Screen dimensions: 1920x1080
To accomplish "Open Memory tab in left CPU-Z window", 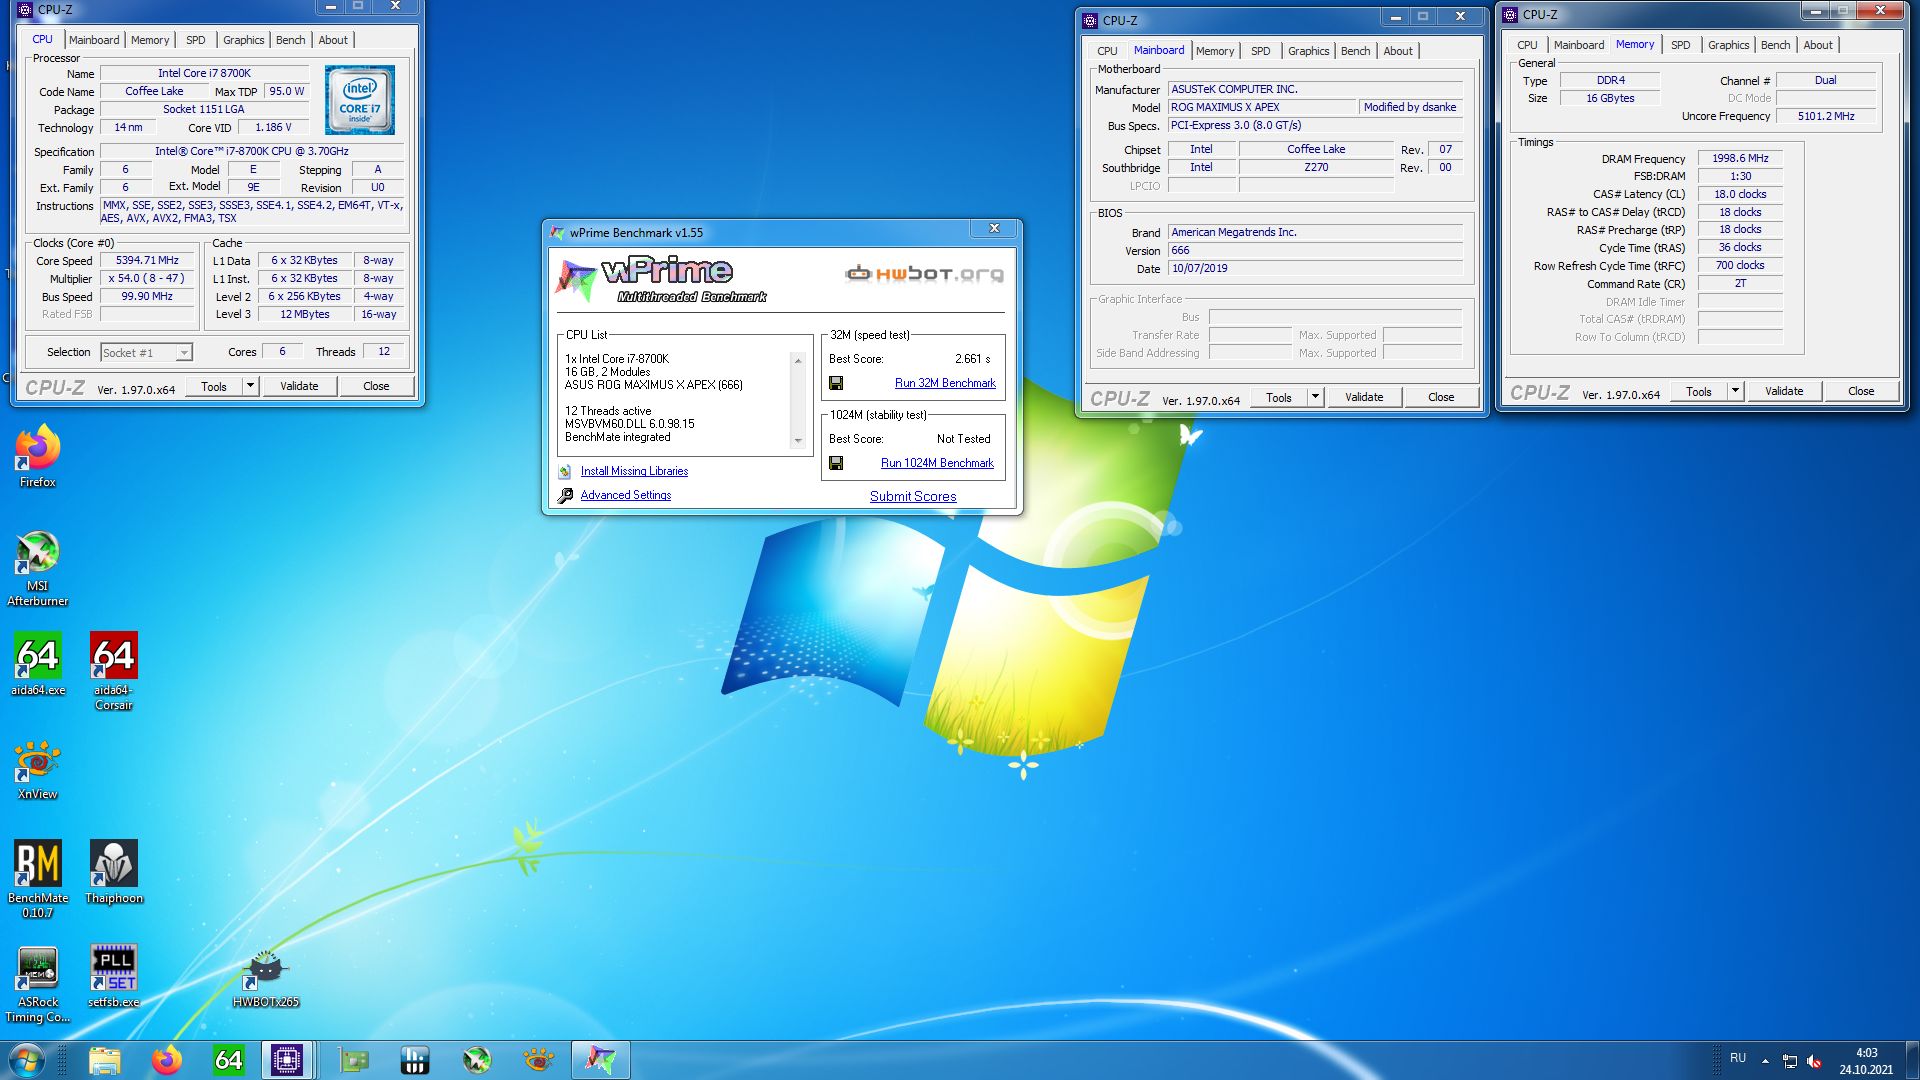I will point(150,40).
